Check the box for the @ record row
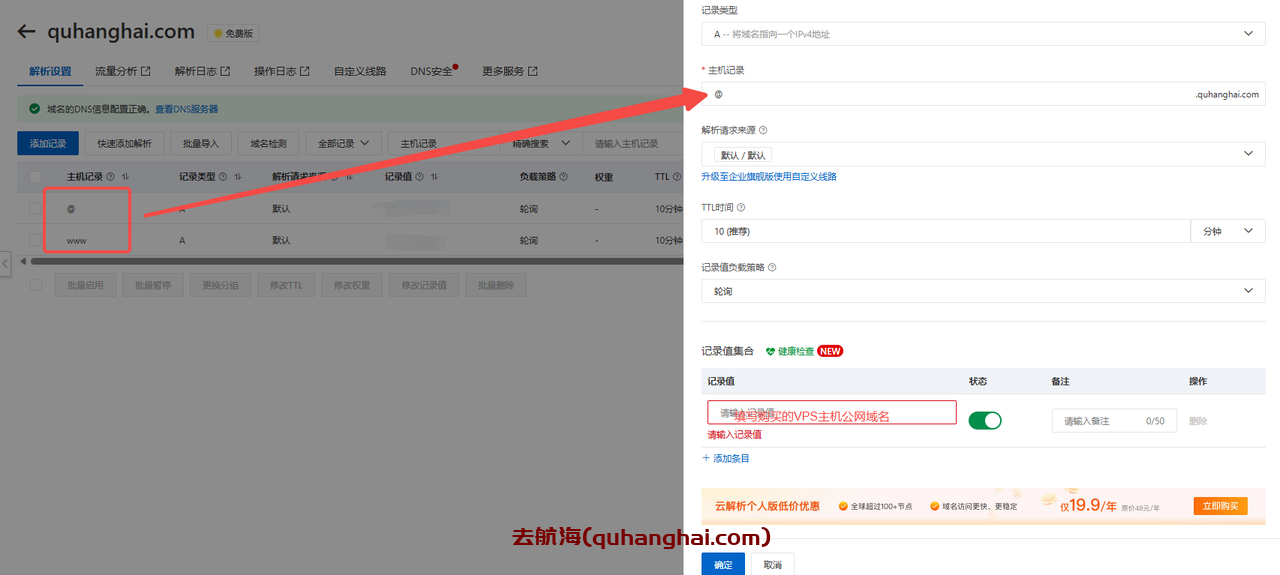 click(x=35, y=209)
